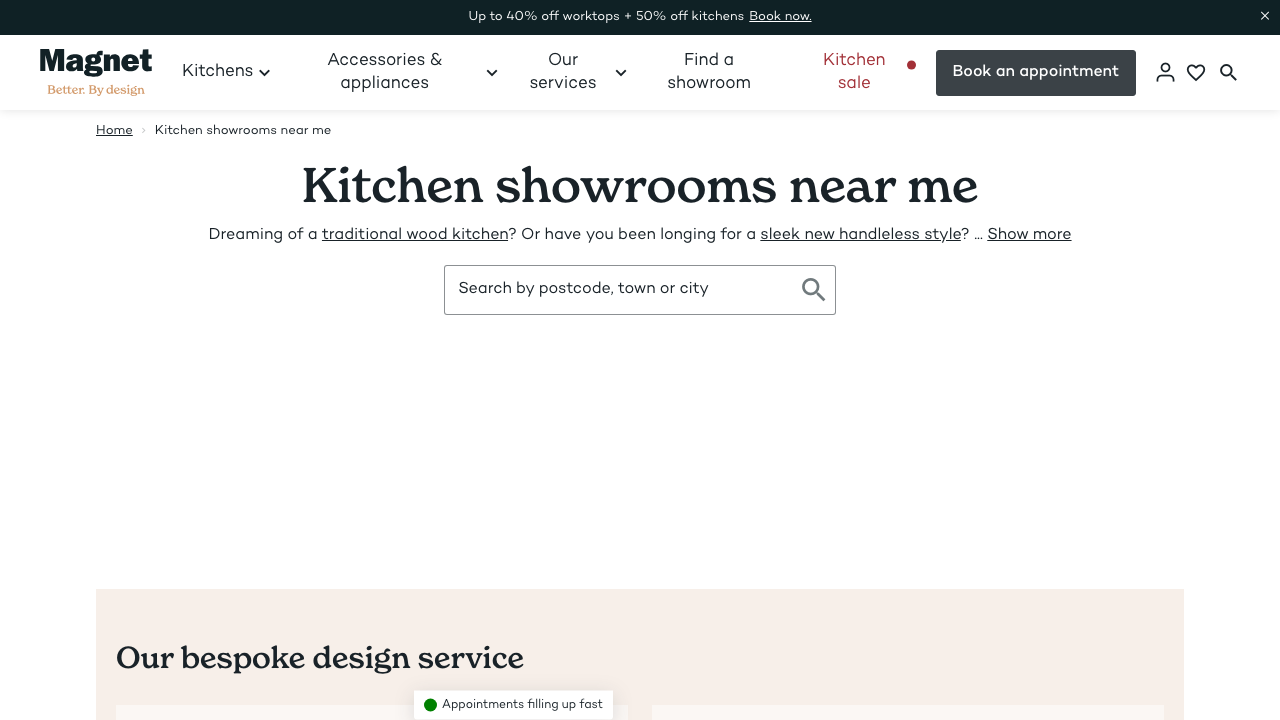Dismiss the top promo banner

tap(1265, 16)
